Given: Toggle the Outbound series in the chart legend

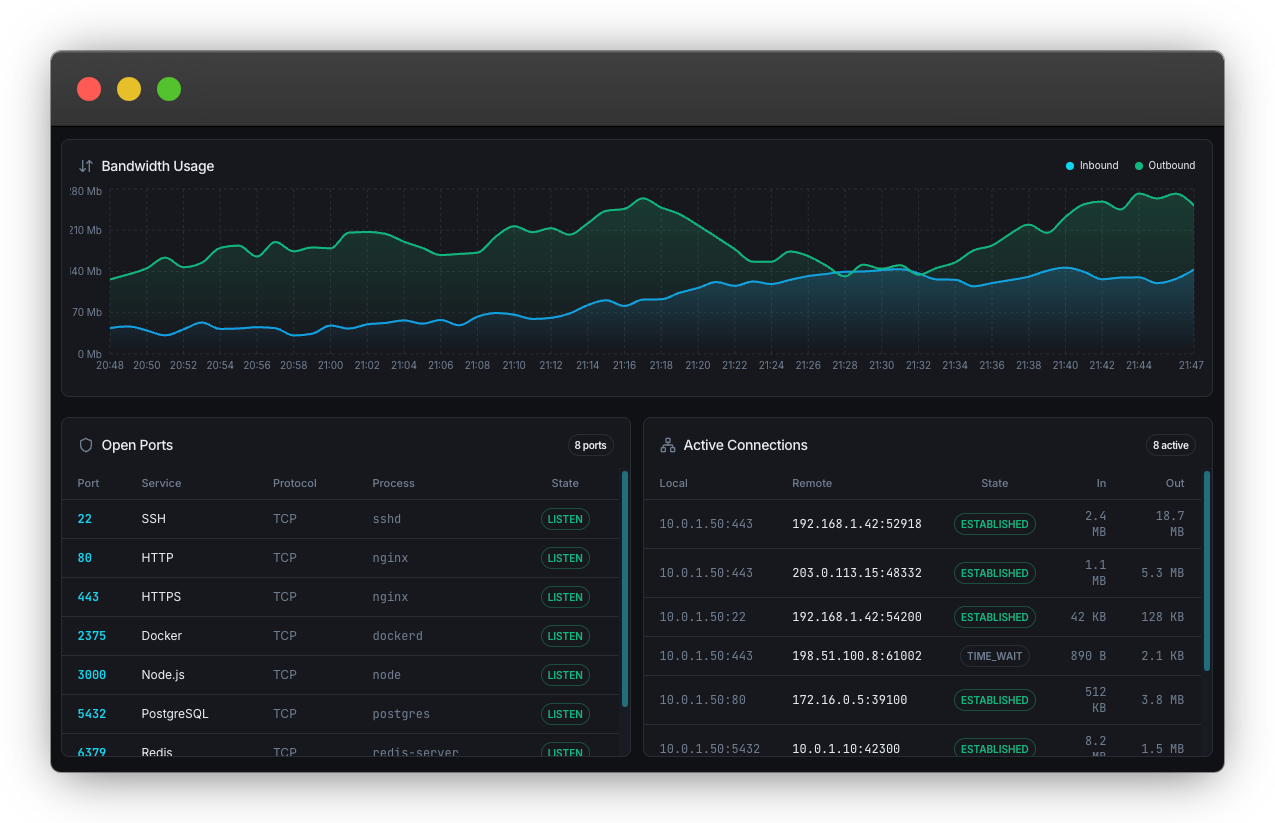Looking at the screenshot, I should click(1164, 165).
